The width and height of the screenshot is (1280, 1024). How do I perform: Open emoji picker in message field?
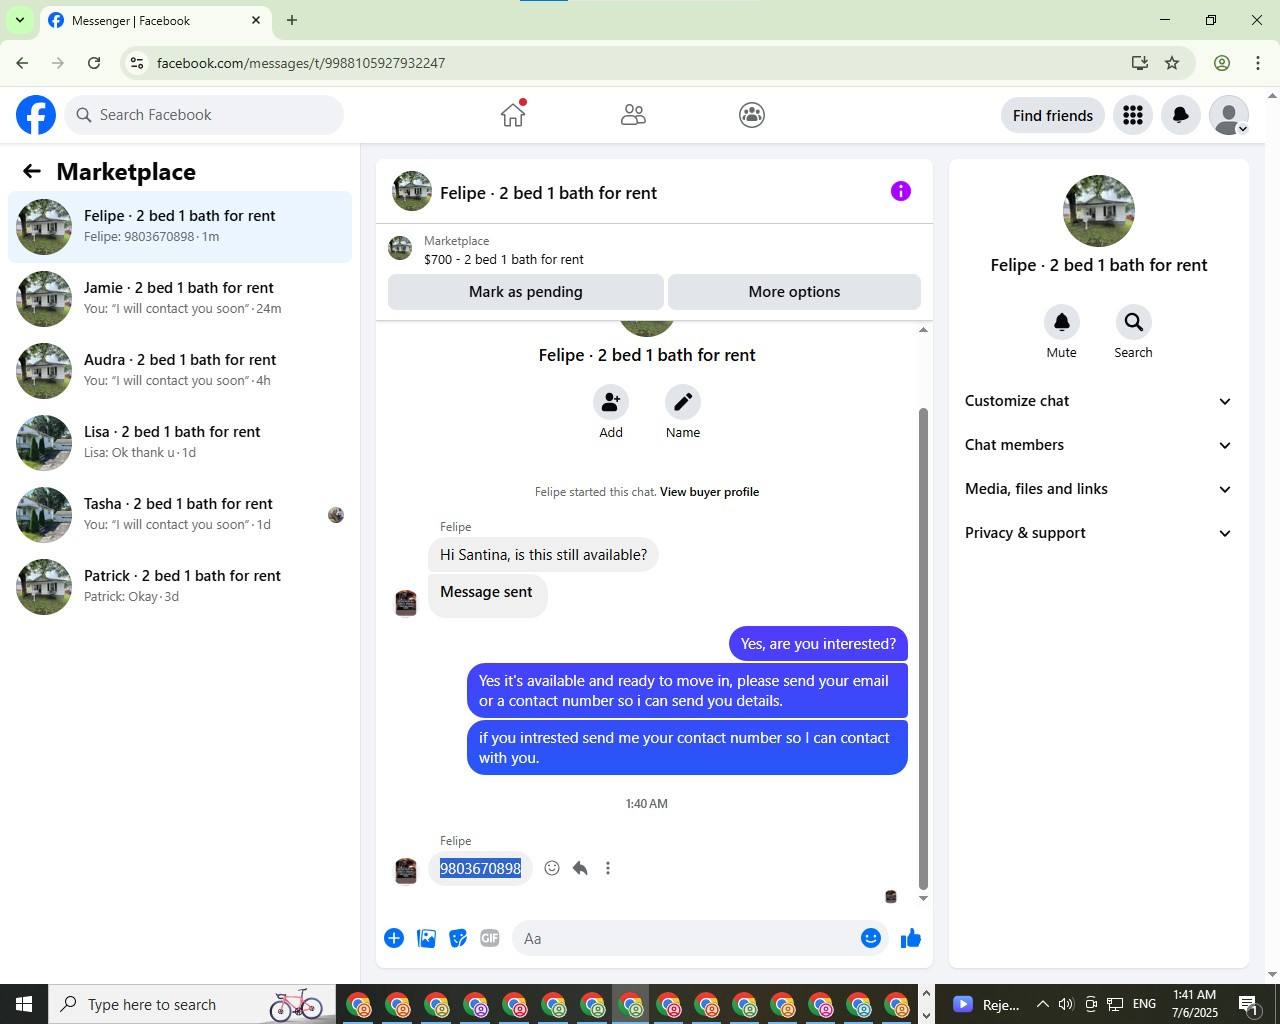[871, 938]
